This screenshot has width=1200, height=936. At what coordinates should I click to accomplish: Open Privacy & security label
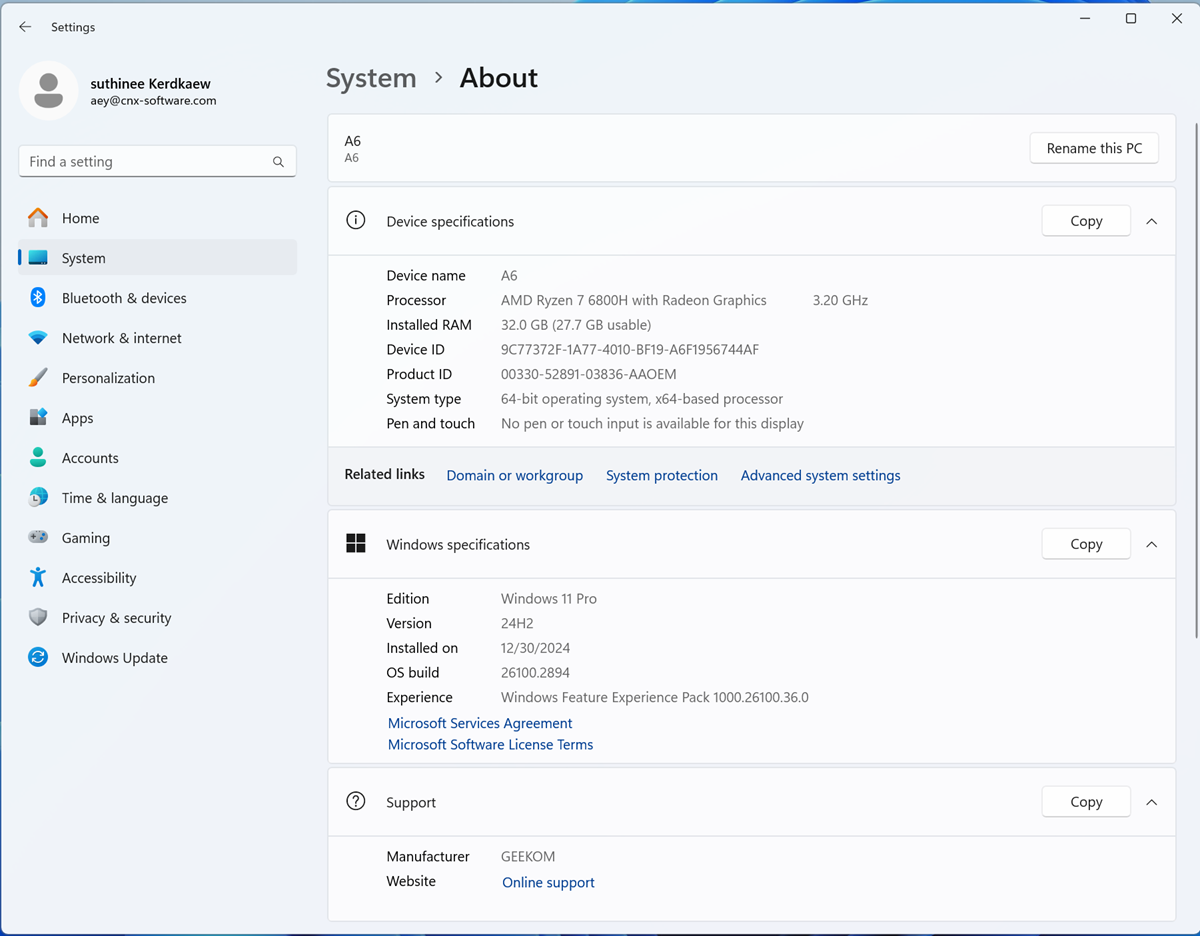point(116,618)
